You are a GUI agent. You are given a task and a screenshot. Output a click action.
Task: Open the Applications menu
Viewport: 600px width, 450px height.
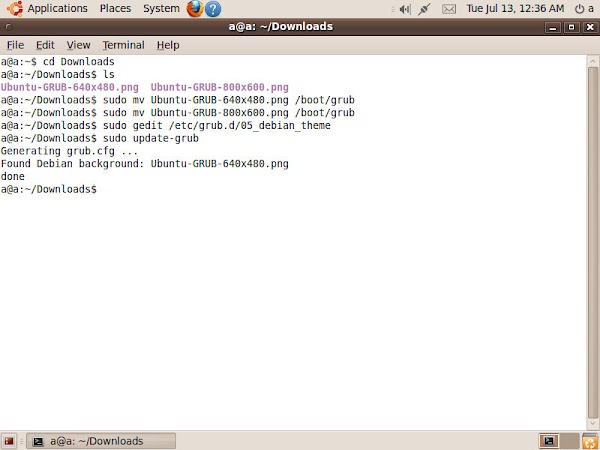[x=57, y=8]
